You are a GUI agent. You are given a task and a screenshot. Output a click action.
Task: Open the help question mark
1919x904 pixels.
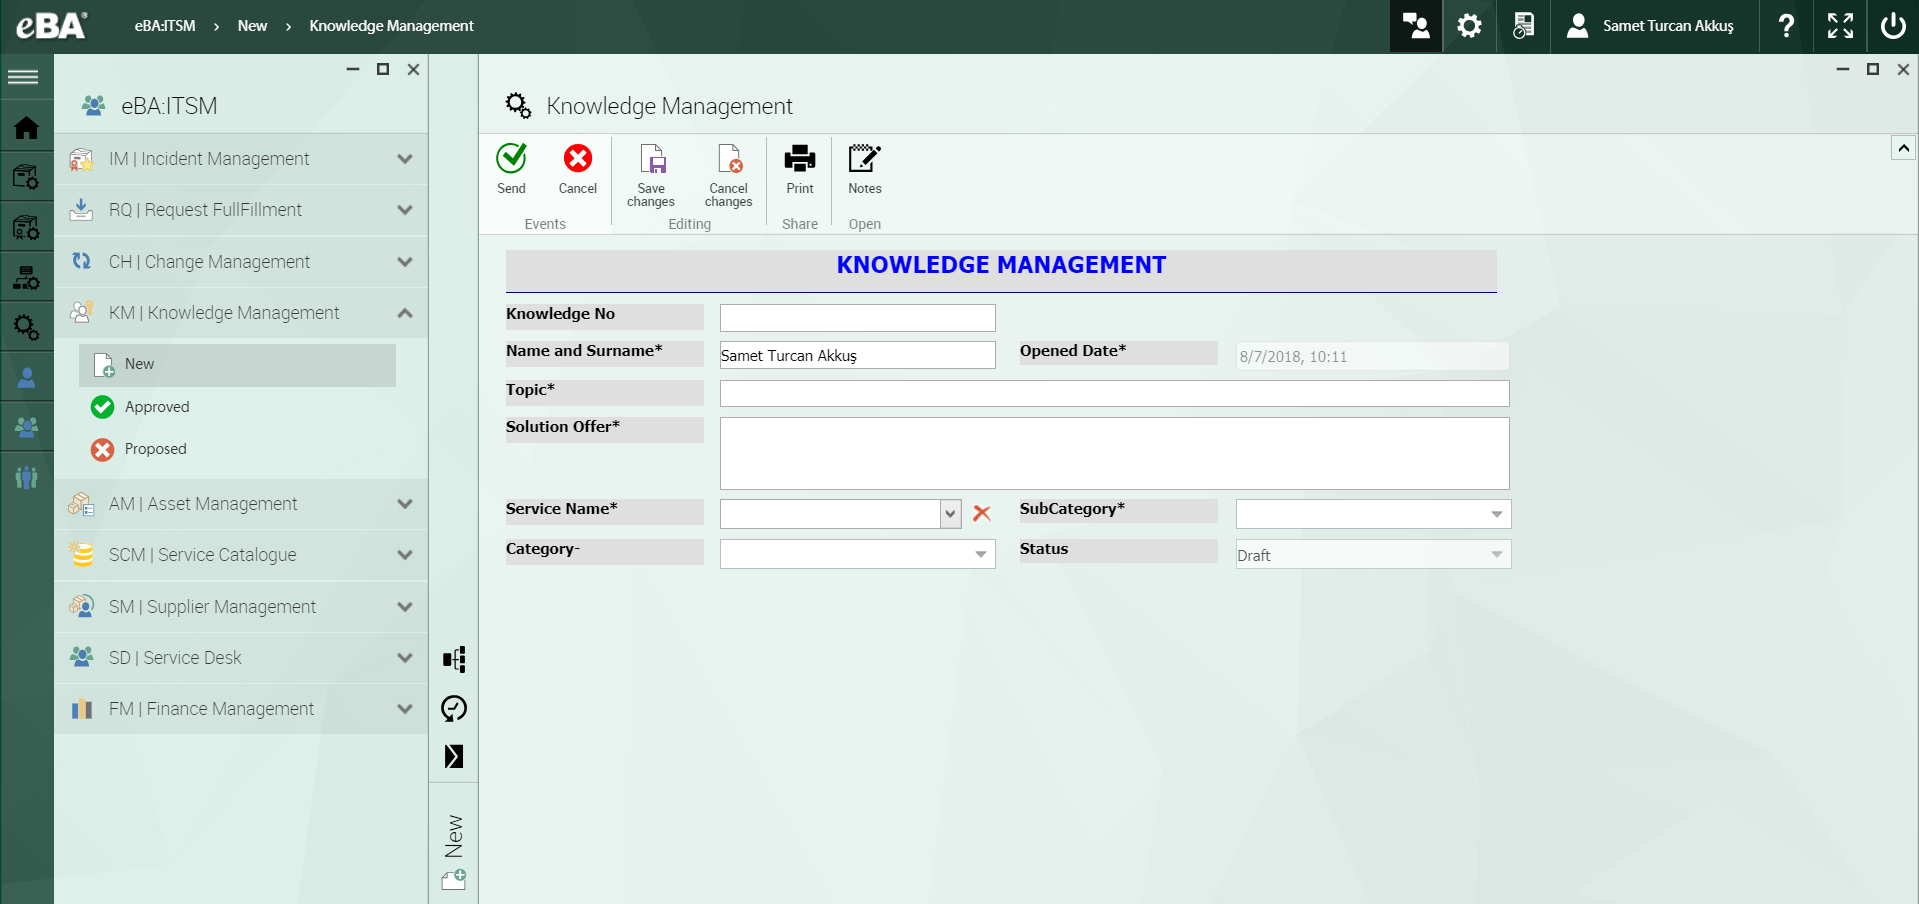pos(1786,26)
